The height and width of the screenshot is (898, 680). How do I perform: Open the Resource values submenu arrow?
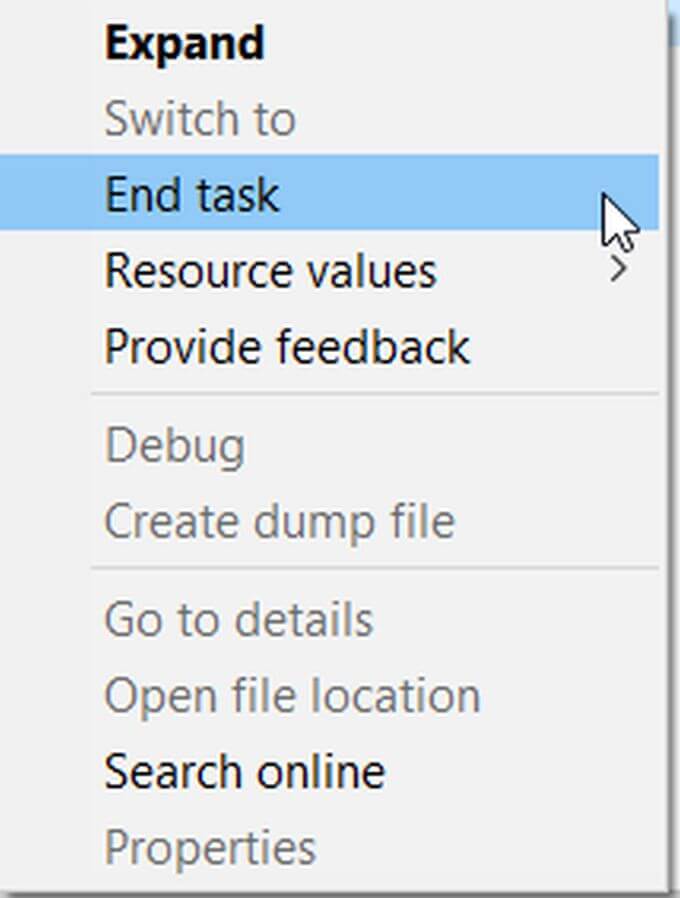(x=620, y=270)
